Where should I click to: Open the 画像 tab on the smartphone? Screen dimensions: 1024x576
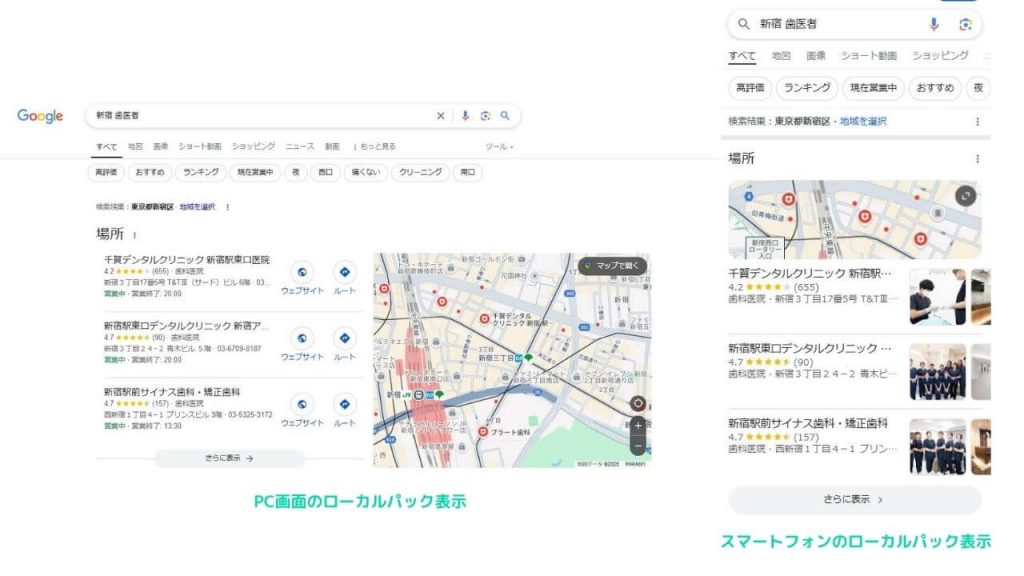(x=816, y=56)
